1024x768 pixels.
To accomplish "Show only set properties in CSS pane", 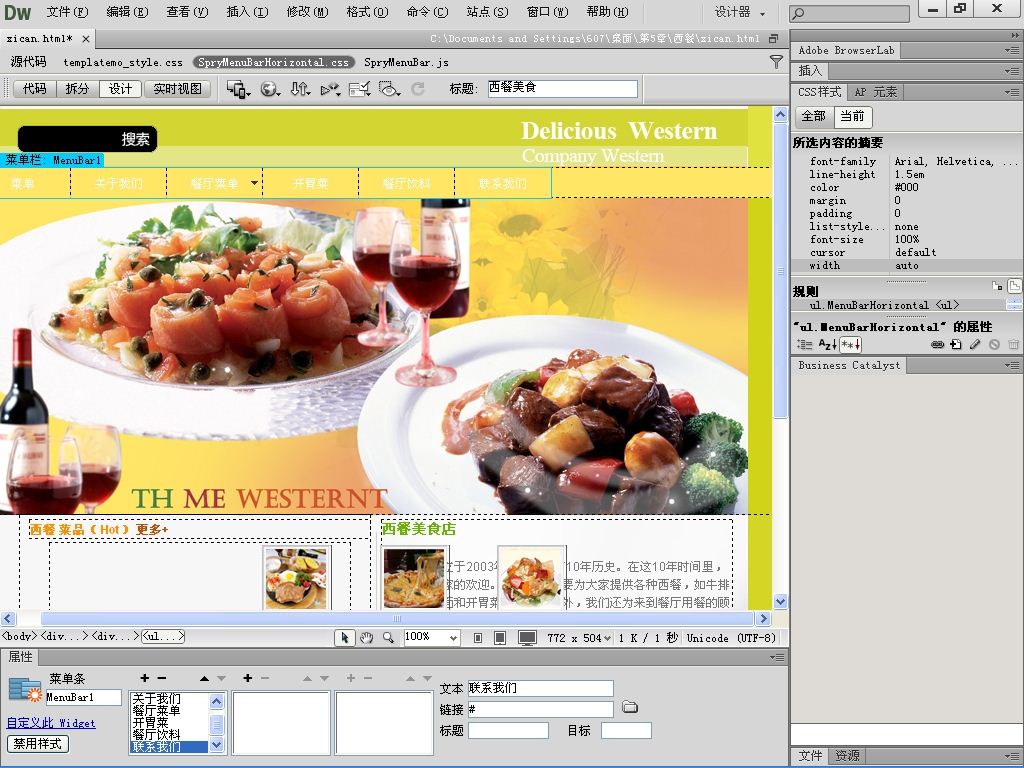I will [x=850, y=344].
